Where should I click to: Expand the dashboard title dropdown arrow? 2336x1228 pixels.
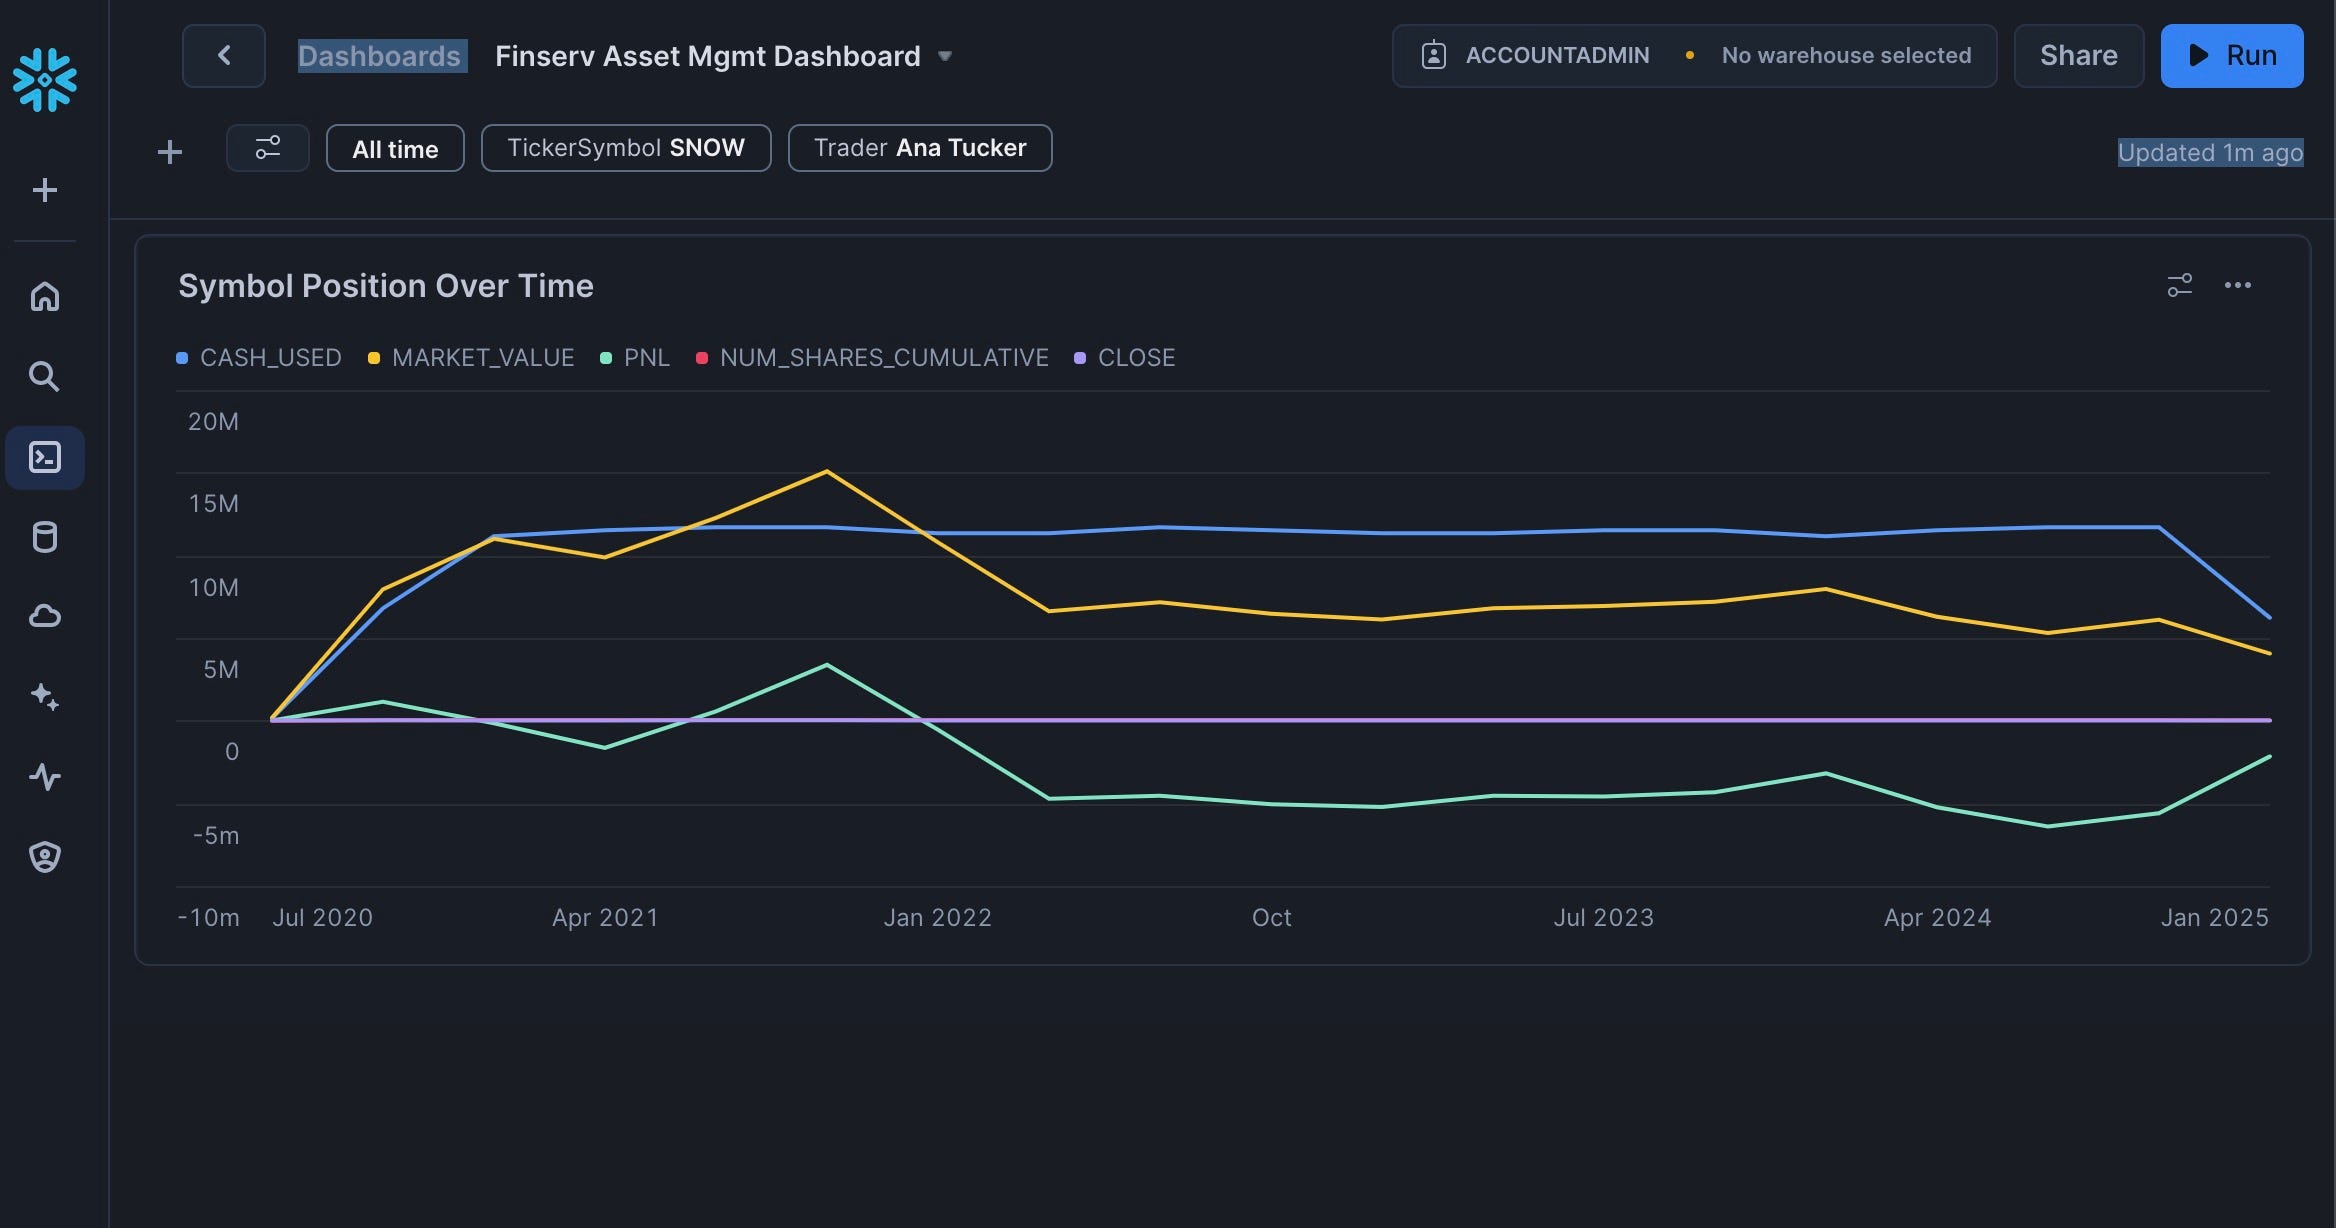click(x=945, y=56)
